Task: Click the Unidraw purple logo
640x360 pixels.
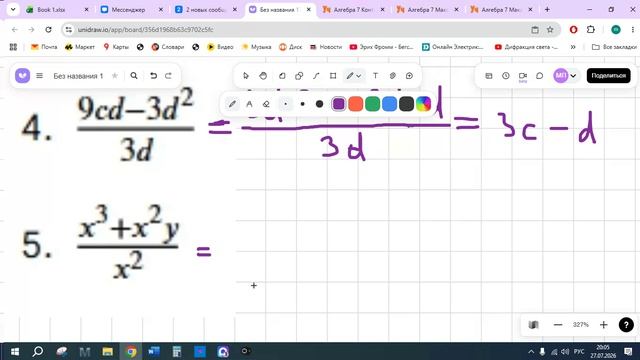Action: pos(22,76)
